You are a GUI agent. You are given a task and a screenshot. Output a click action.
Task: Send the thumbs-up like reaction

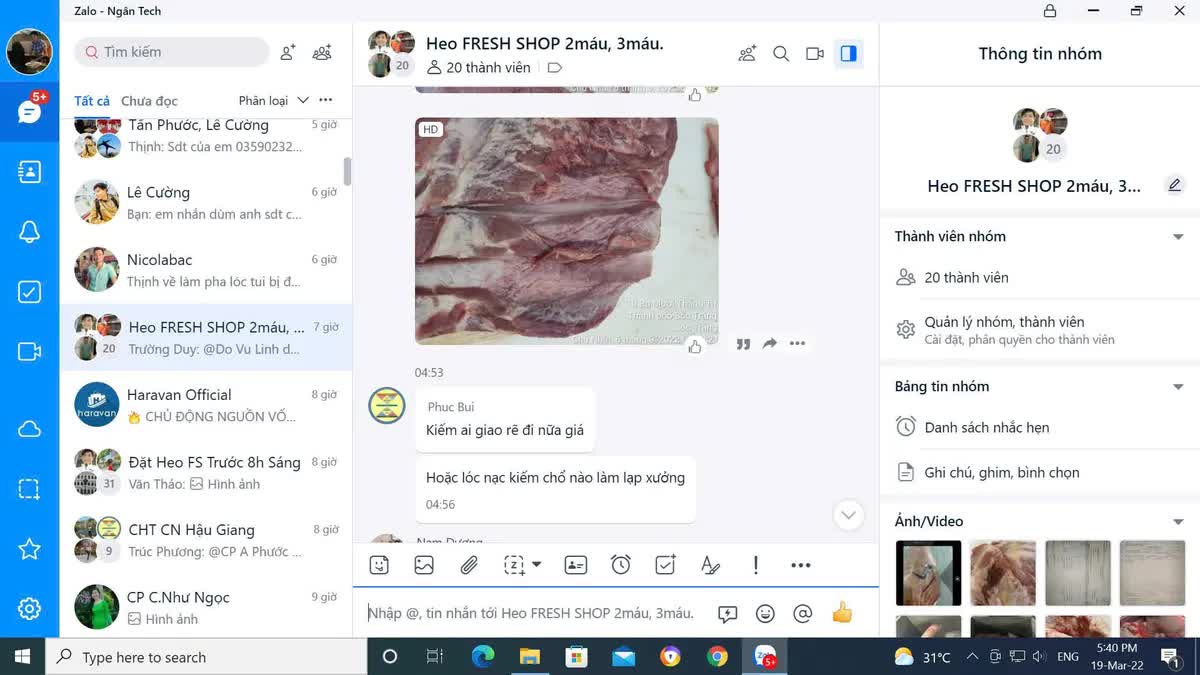coord(842,613)
